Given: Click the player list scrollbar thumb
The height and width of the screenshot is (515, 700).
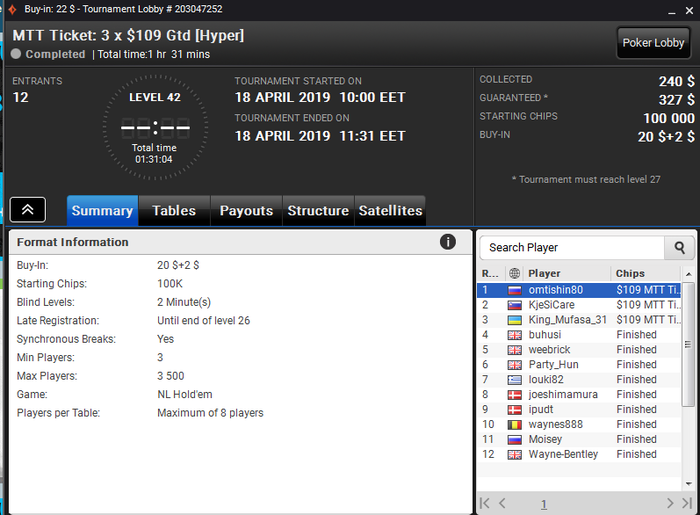Looking at the screenshot, I should point(688,344).
